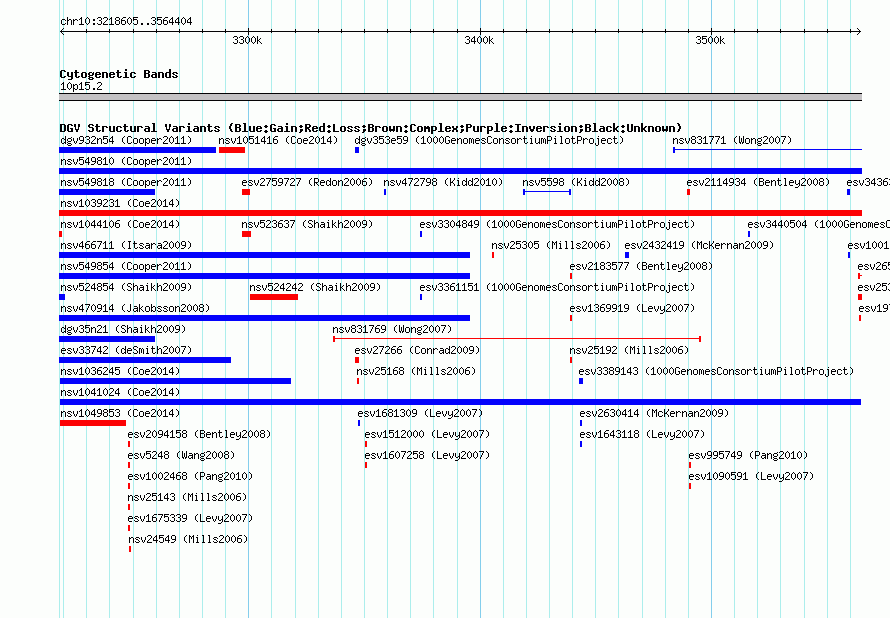This screenshot has height=618, width=890.
Task: Click the nsv472798 (Kidd2010) label
Action: (443, 182)
